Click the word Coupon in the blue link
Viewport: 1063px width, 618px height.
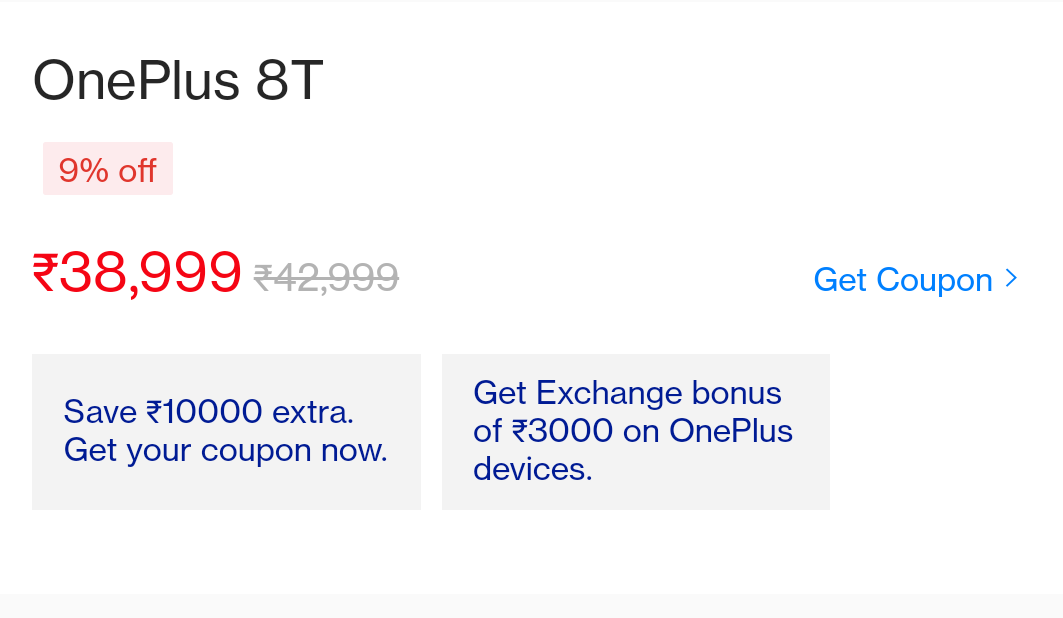tap(934, 281)
